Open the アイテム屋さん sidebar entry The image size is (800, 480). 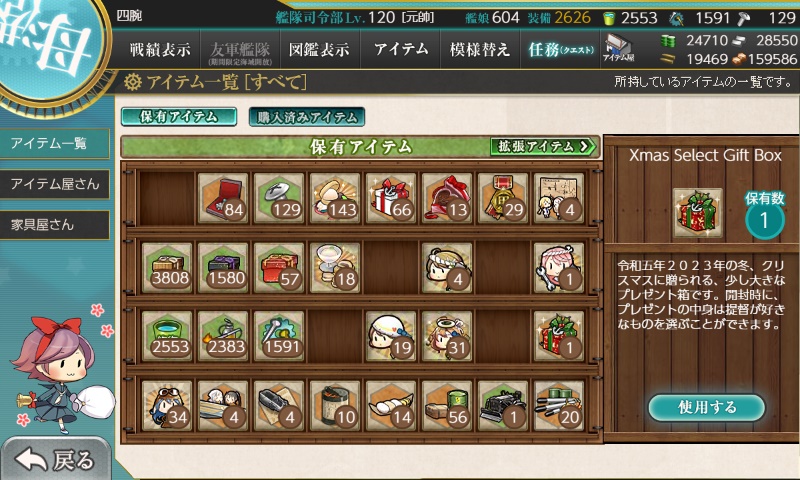pyautogui.click(x=55, y=184)
